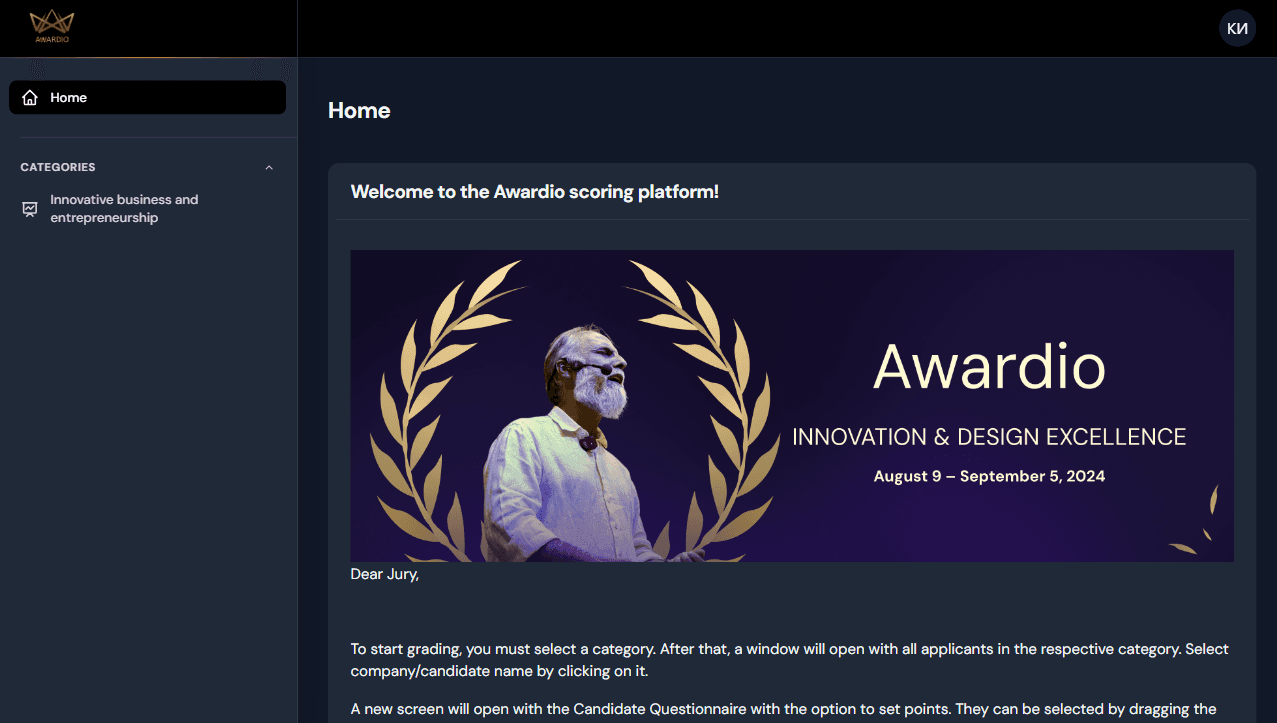Screen dimensions: 1277x723
Task: Click the CATEGORIES section header label
Action: 58,167
